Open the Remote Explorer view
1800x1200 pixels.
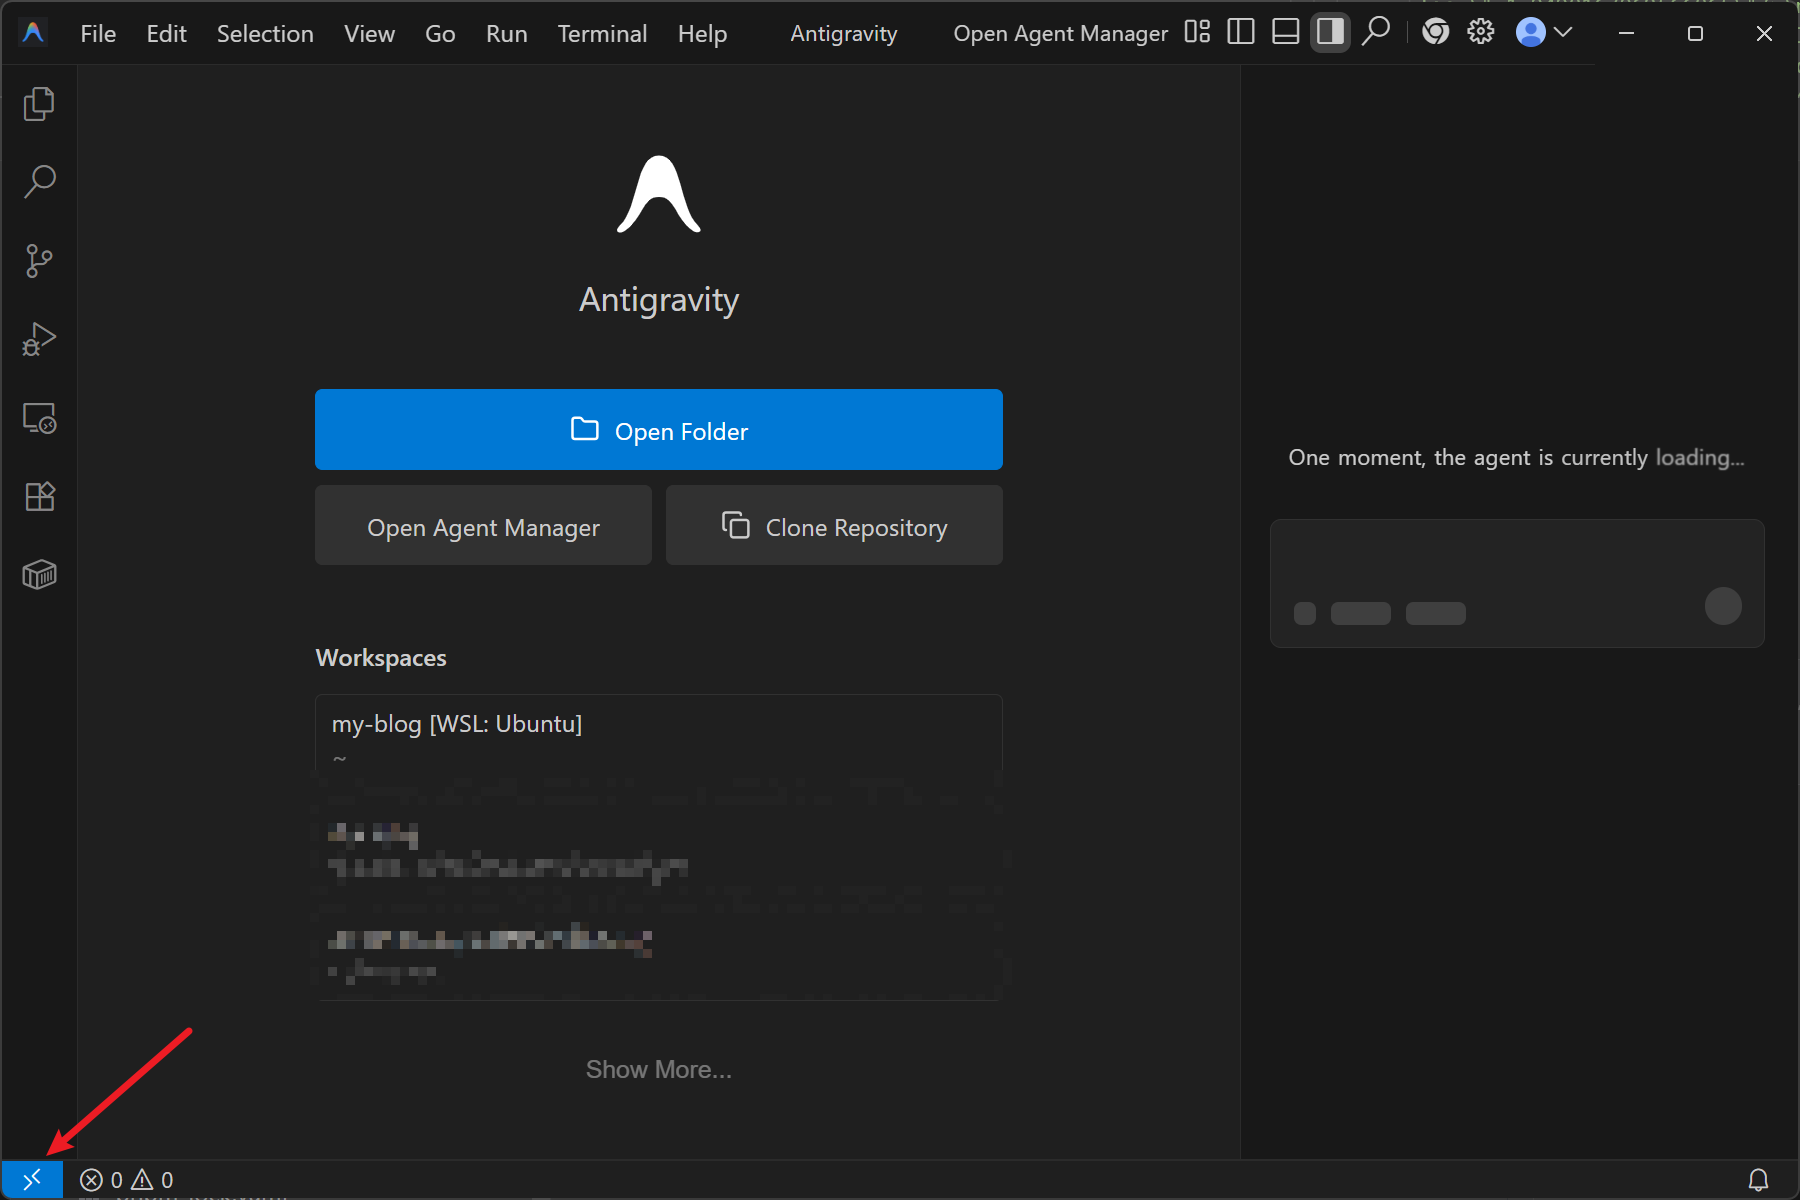click(x=39, y=418)
